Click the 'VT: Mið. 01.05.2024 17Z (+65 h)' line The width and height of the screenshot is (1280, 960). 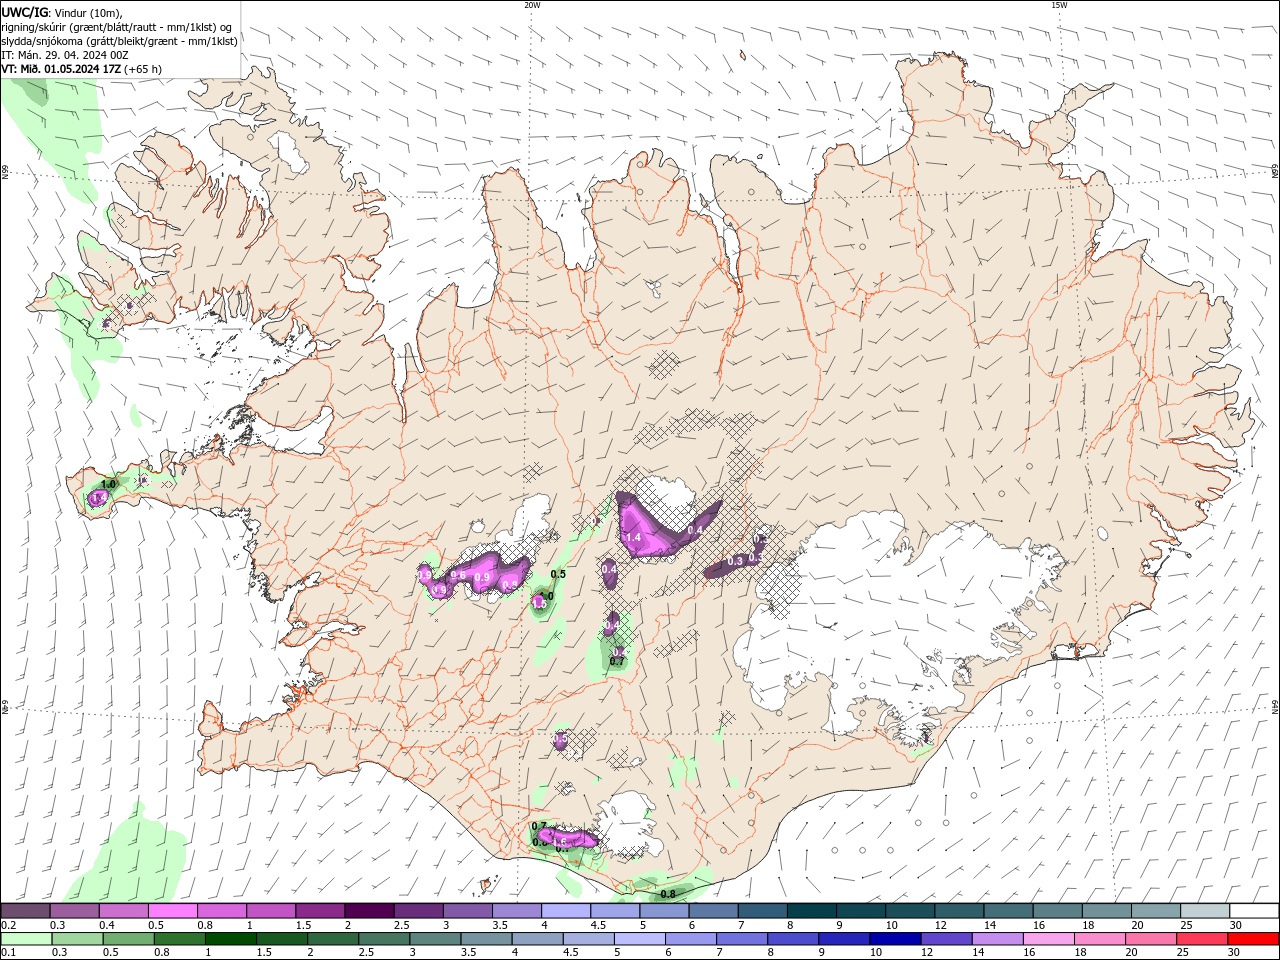tap(82, 69)
